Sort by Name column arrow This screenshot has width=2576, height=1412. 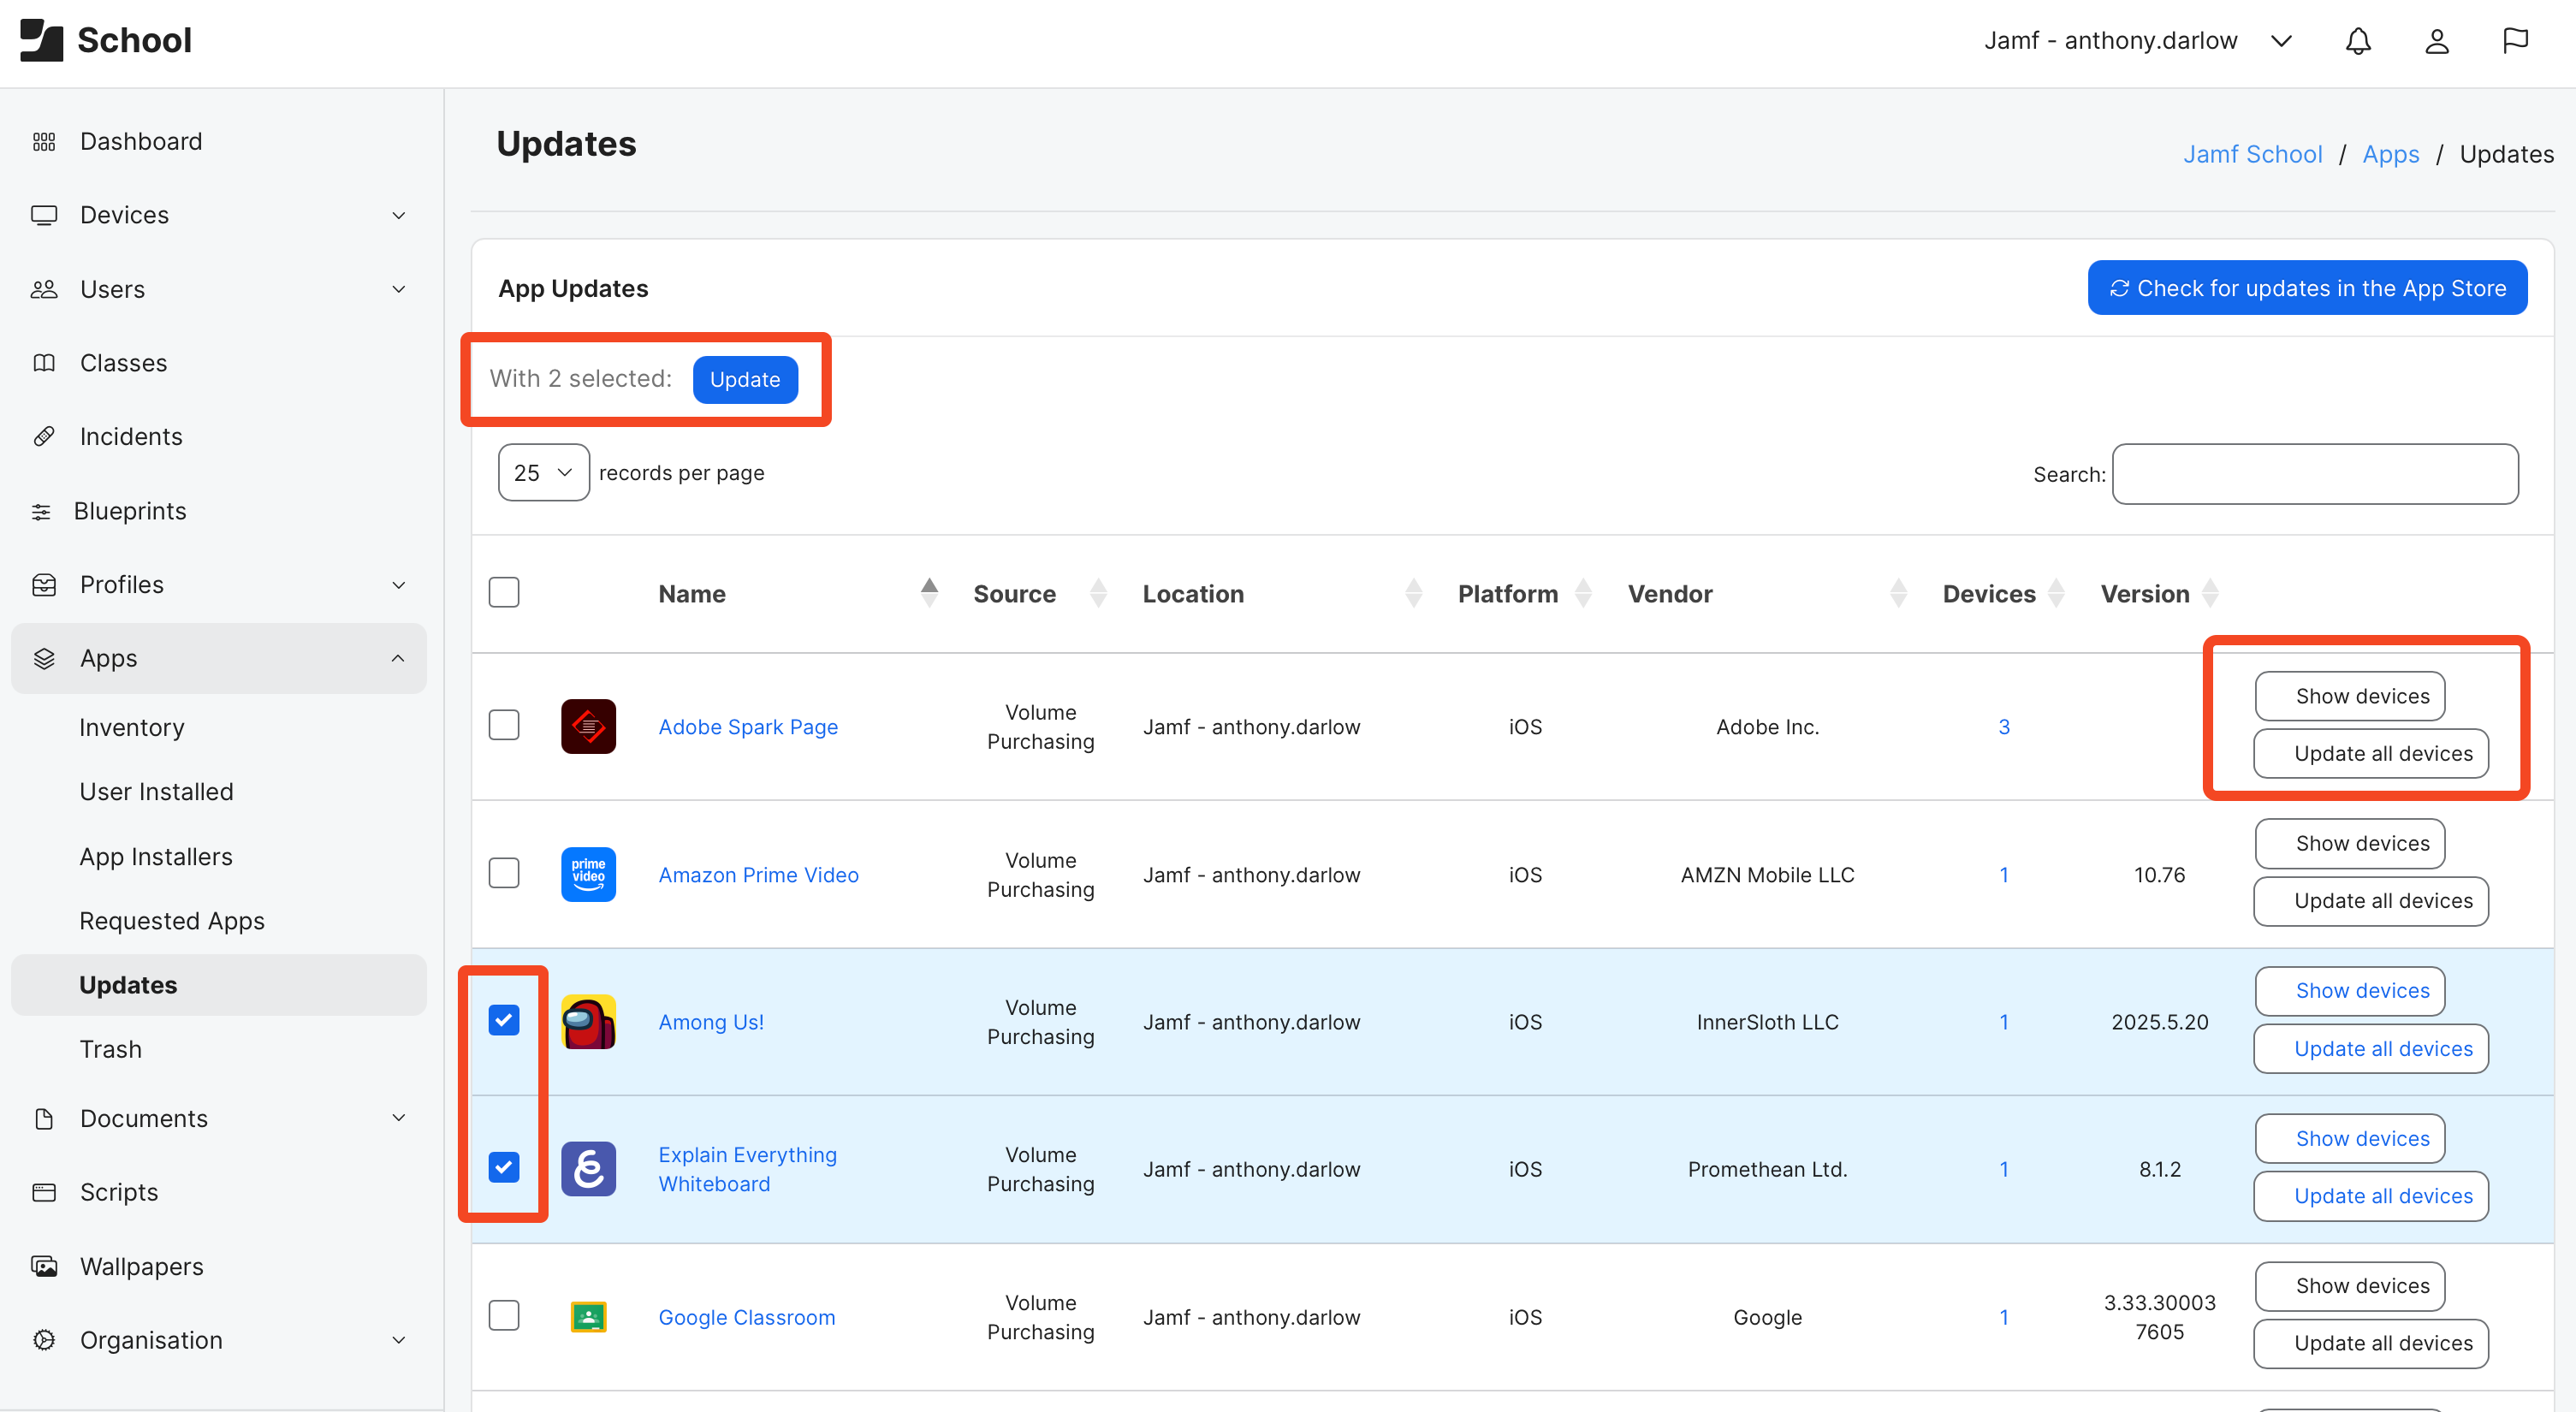coord(929,593)
